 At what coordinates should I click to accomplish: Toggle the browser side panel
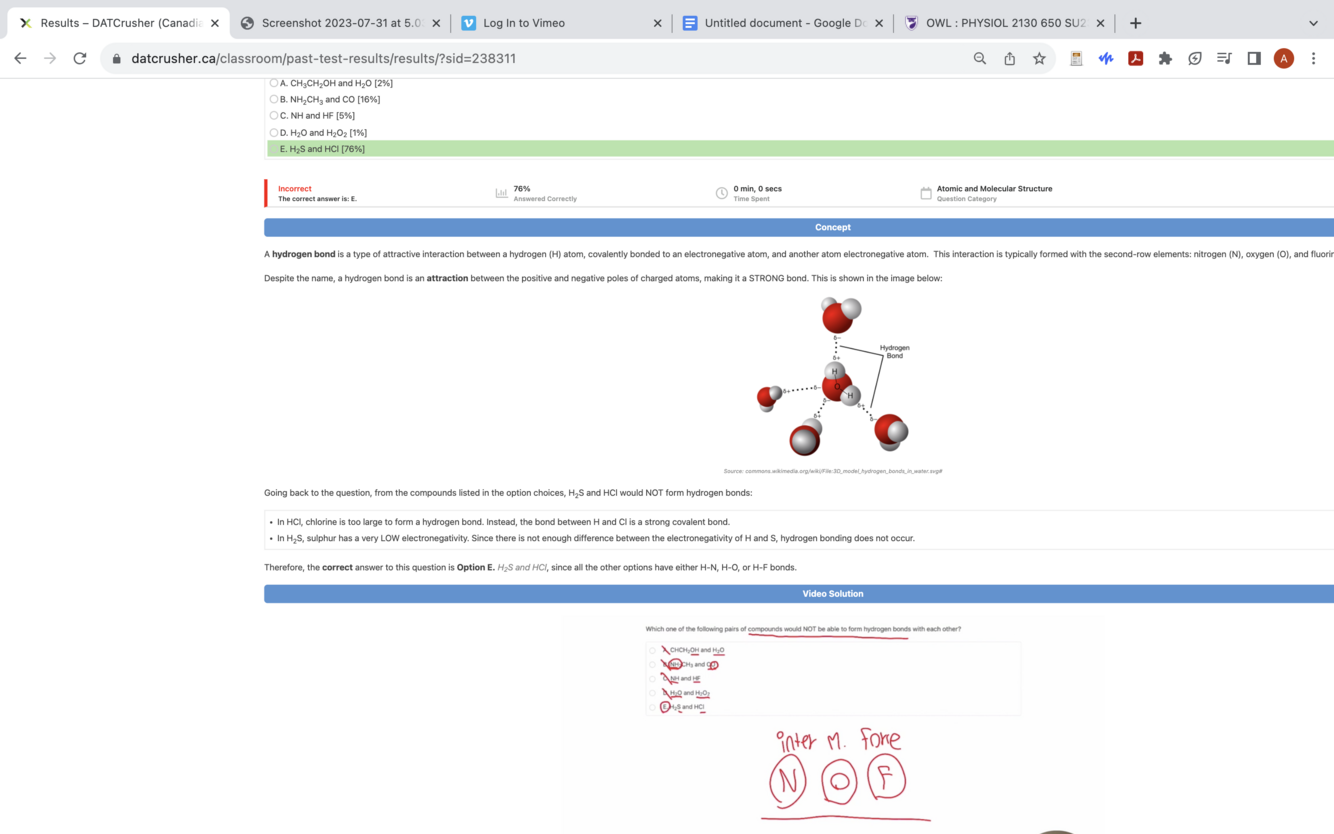tap(1254, 58)
